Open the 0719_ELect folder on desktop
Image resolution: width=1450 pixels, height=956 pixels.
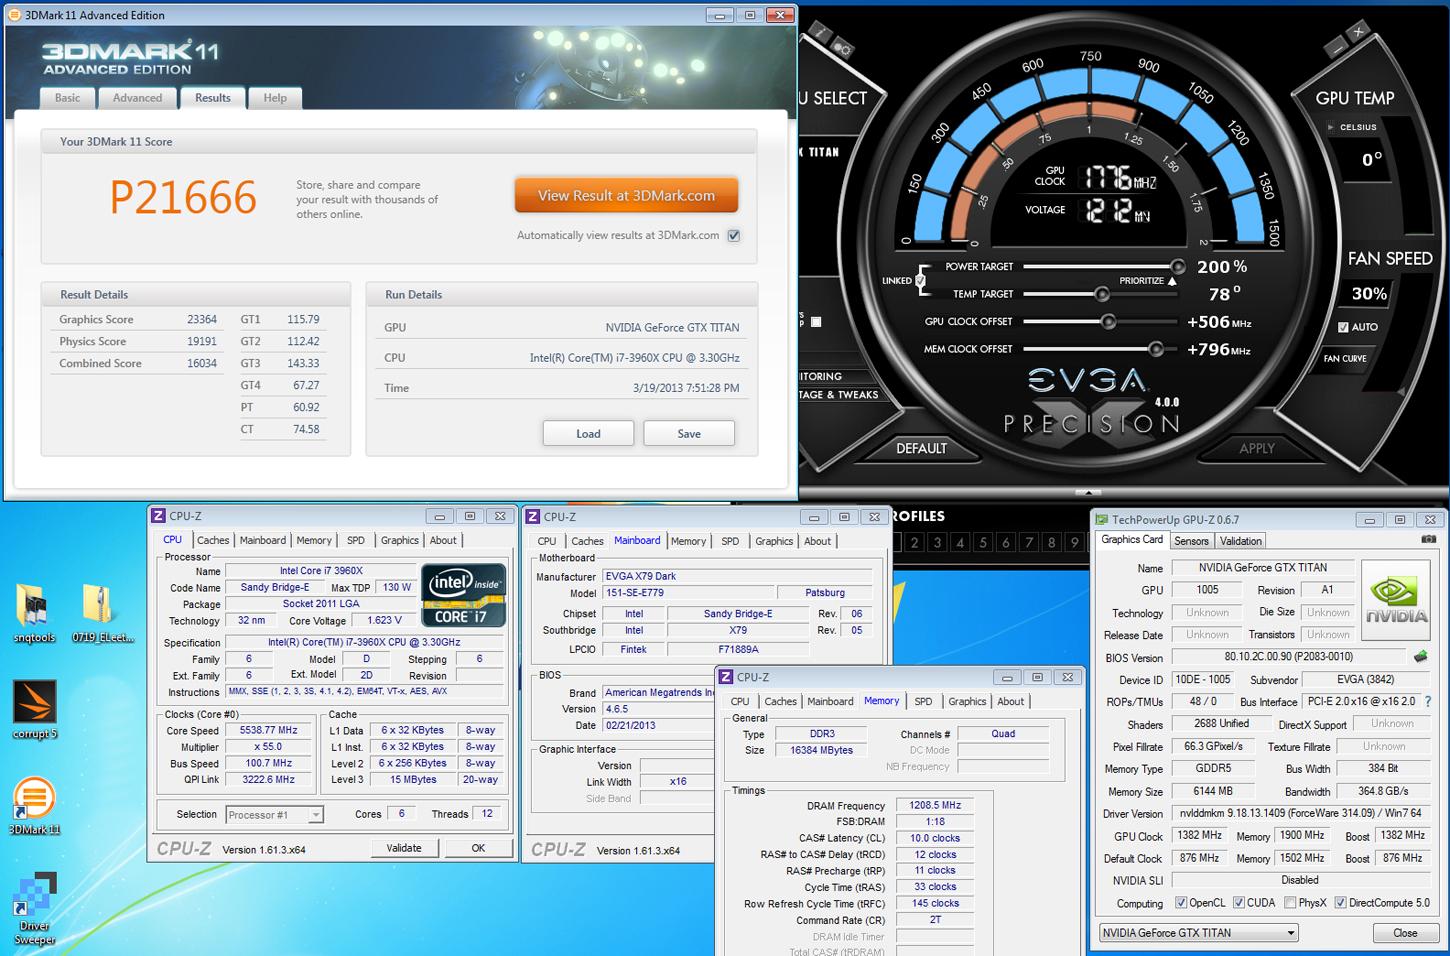tap(102, 613)
